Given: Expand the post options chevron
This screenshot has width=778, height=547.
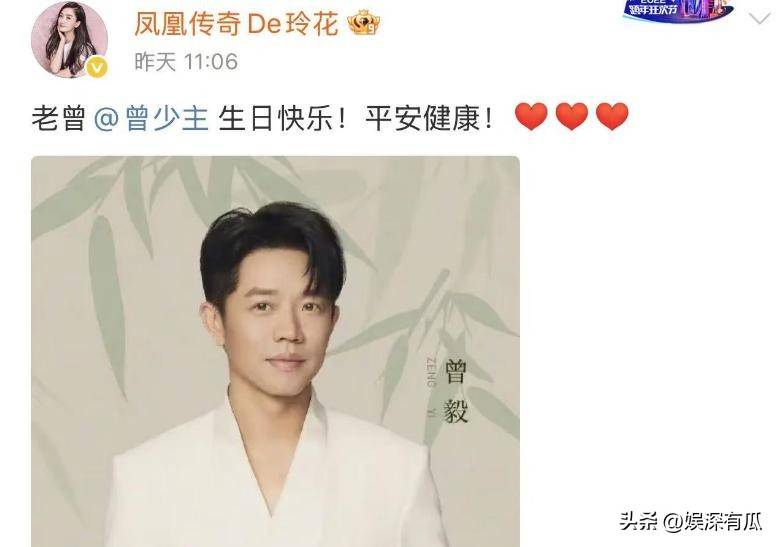Looking at the screenshot, I should (x=758, y=19).
